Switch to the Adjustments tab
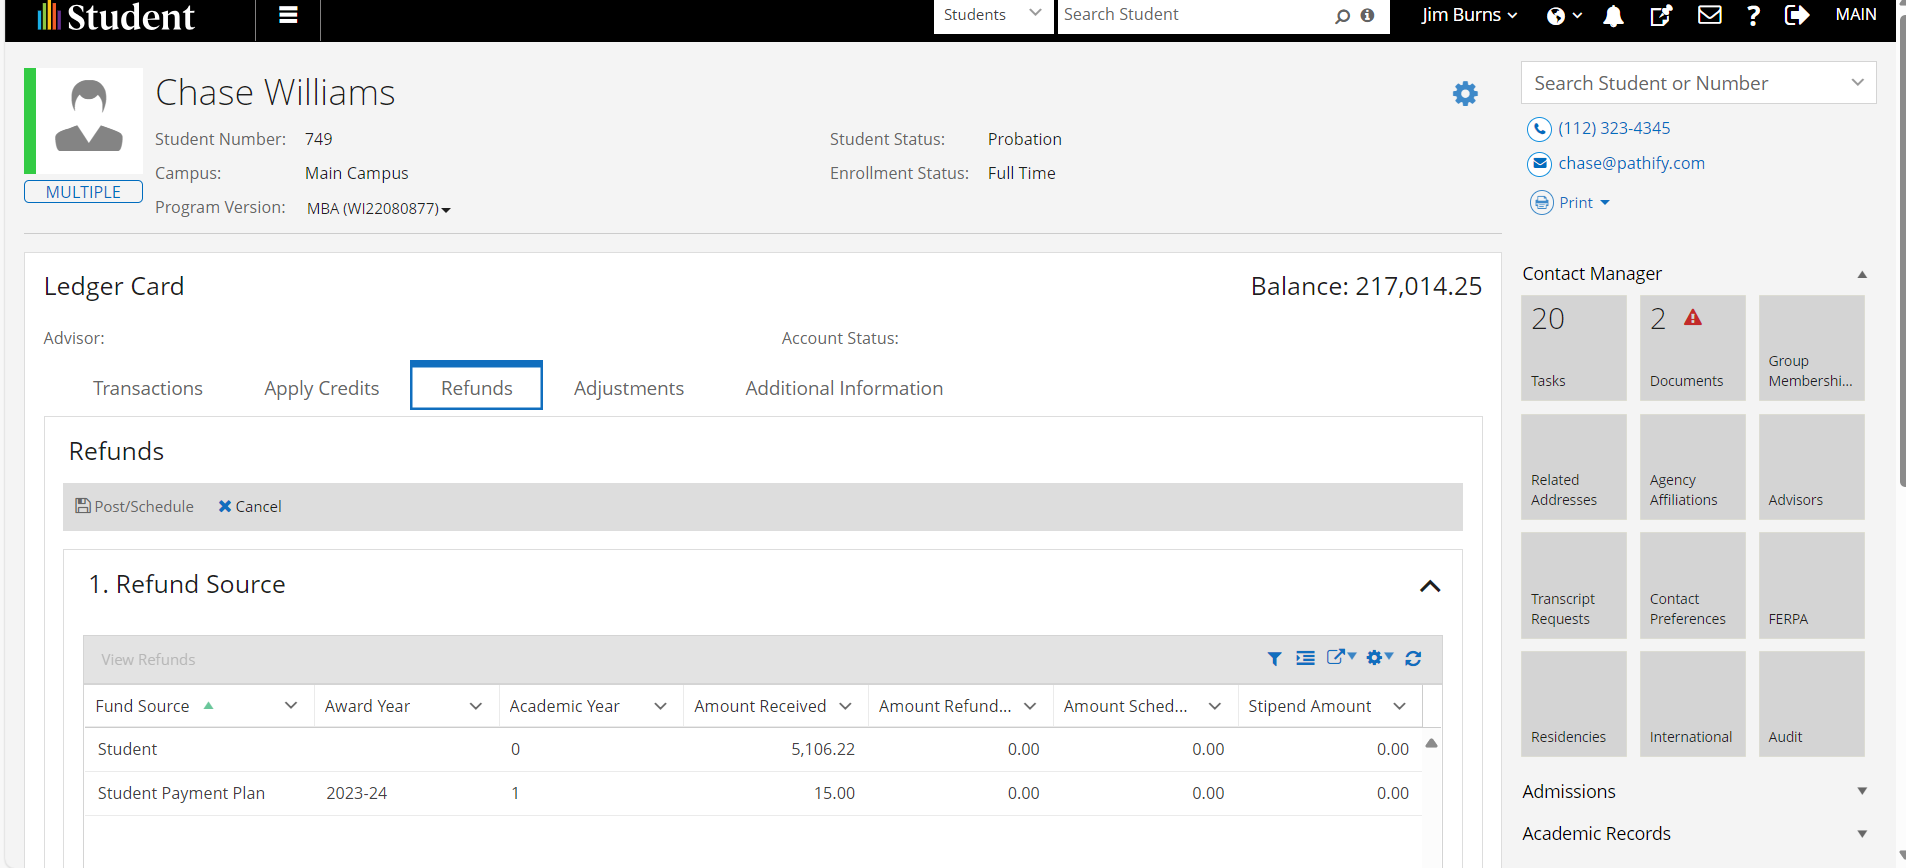Screen dimensions: 1906x868 [x=629, y=388]
